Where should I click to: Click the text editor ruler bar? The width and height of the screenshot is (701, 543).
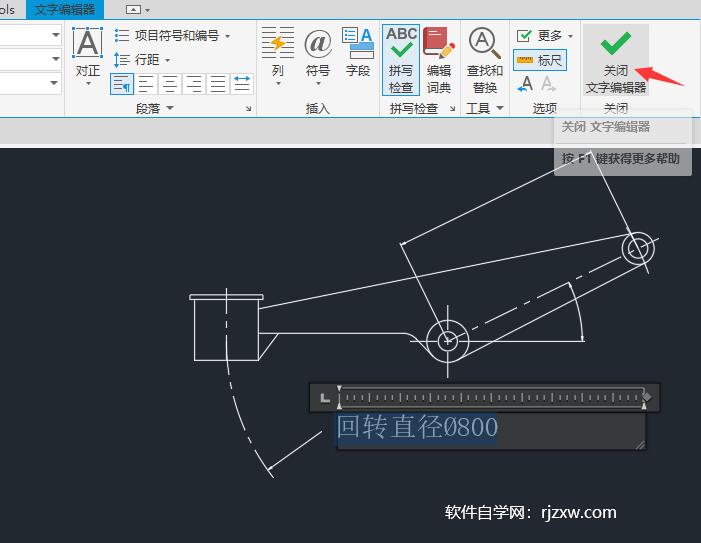click(485, 397)
